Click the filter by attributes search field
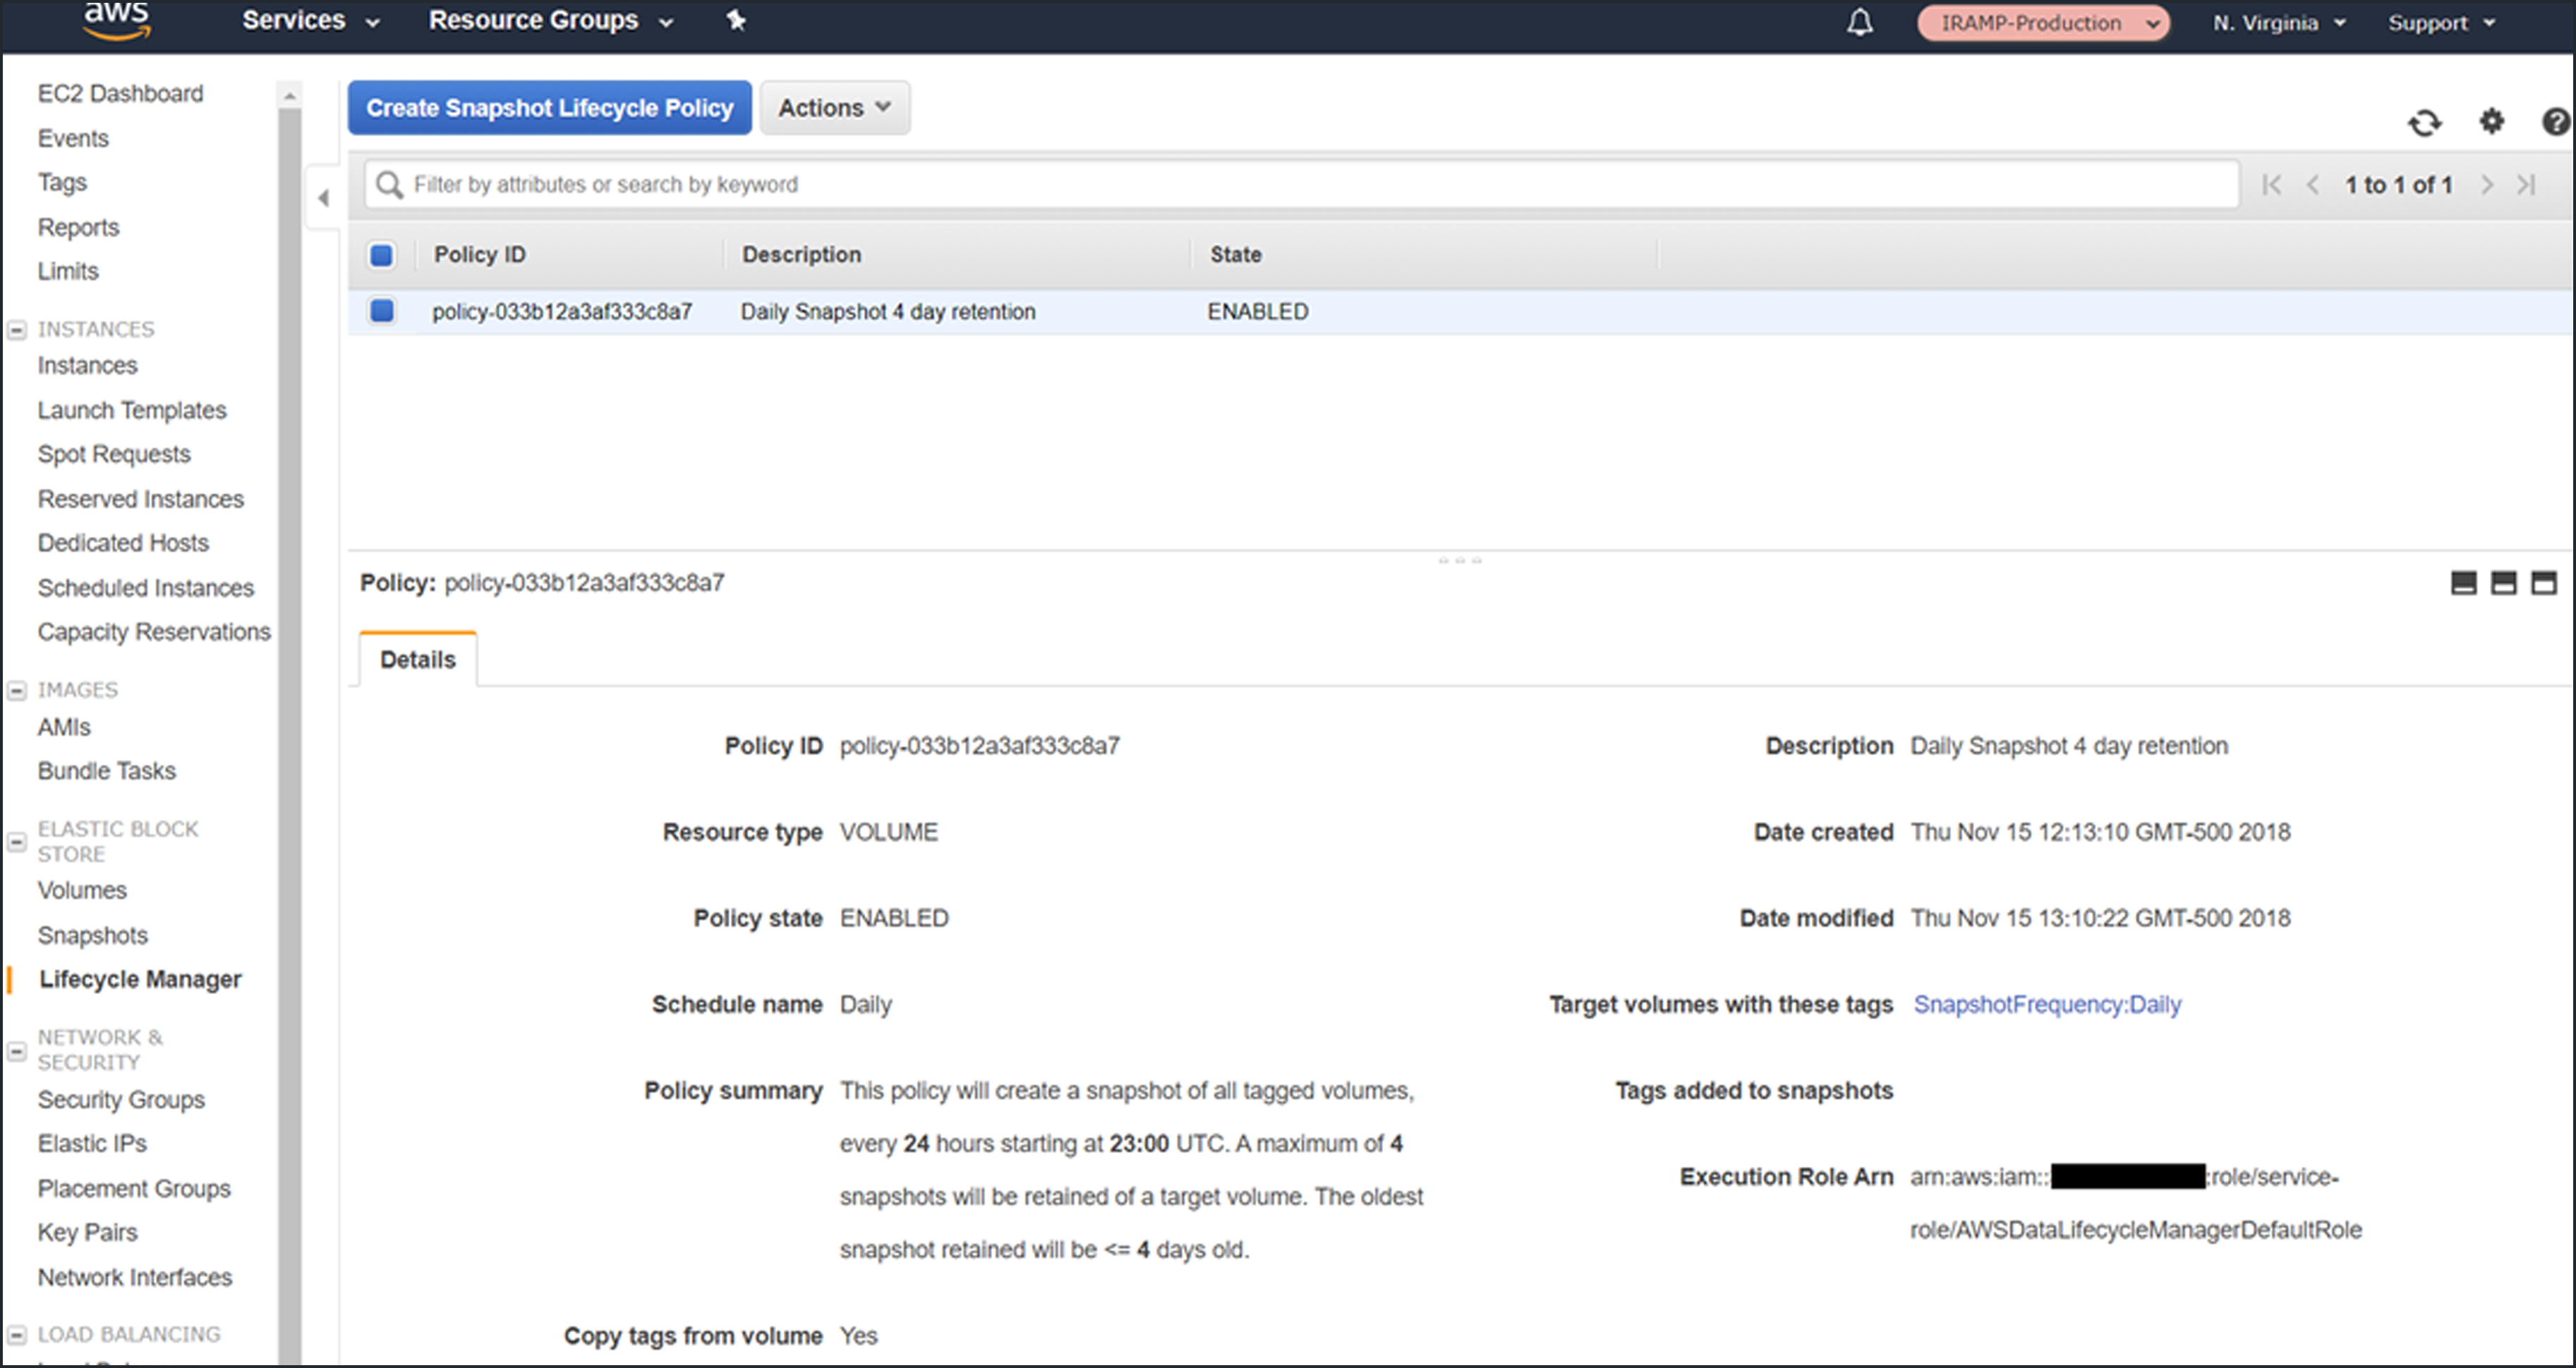The width and height of the screenshot is (2576, 1368). pyautogui.click(x=1300, y=185)
